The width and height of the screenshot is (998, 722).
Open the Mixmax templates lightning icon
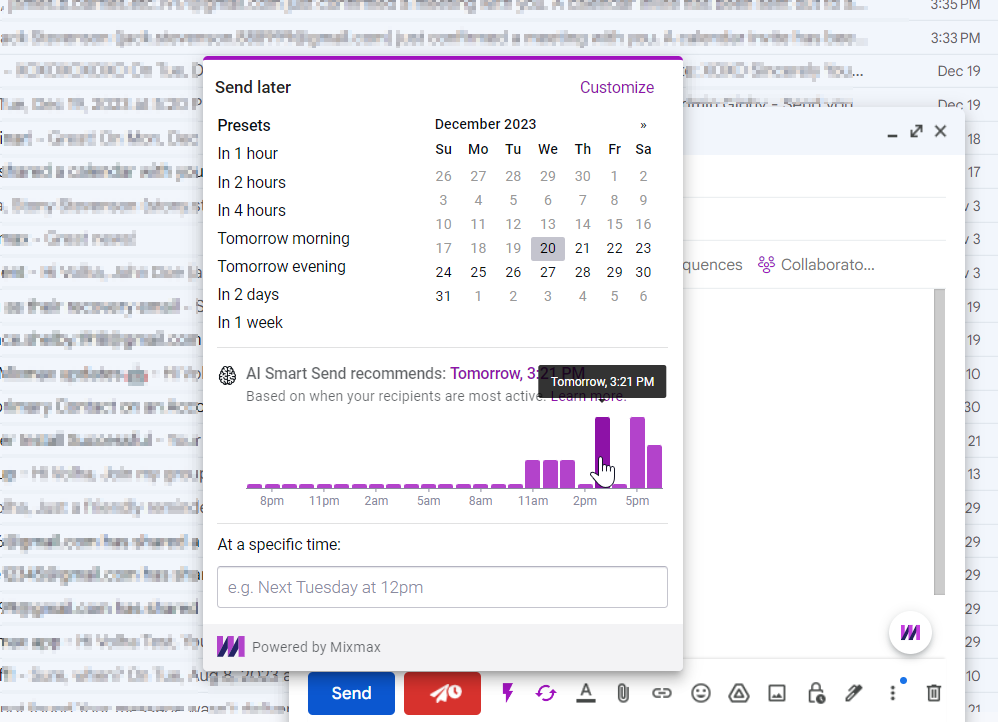[508, 692]
